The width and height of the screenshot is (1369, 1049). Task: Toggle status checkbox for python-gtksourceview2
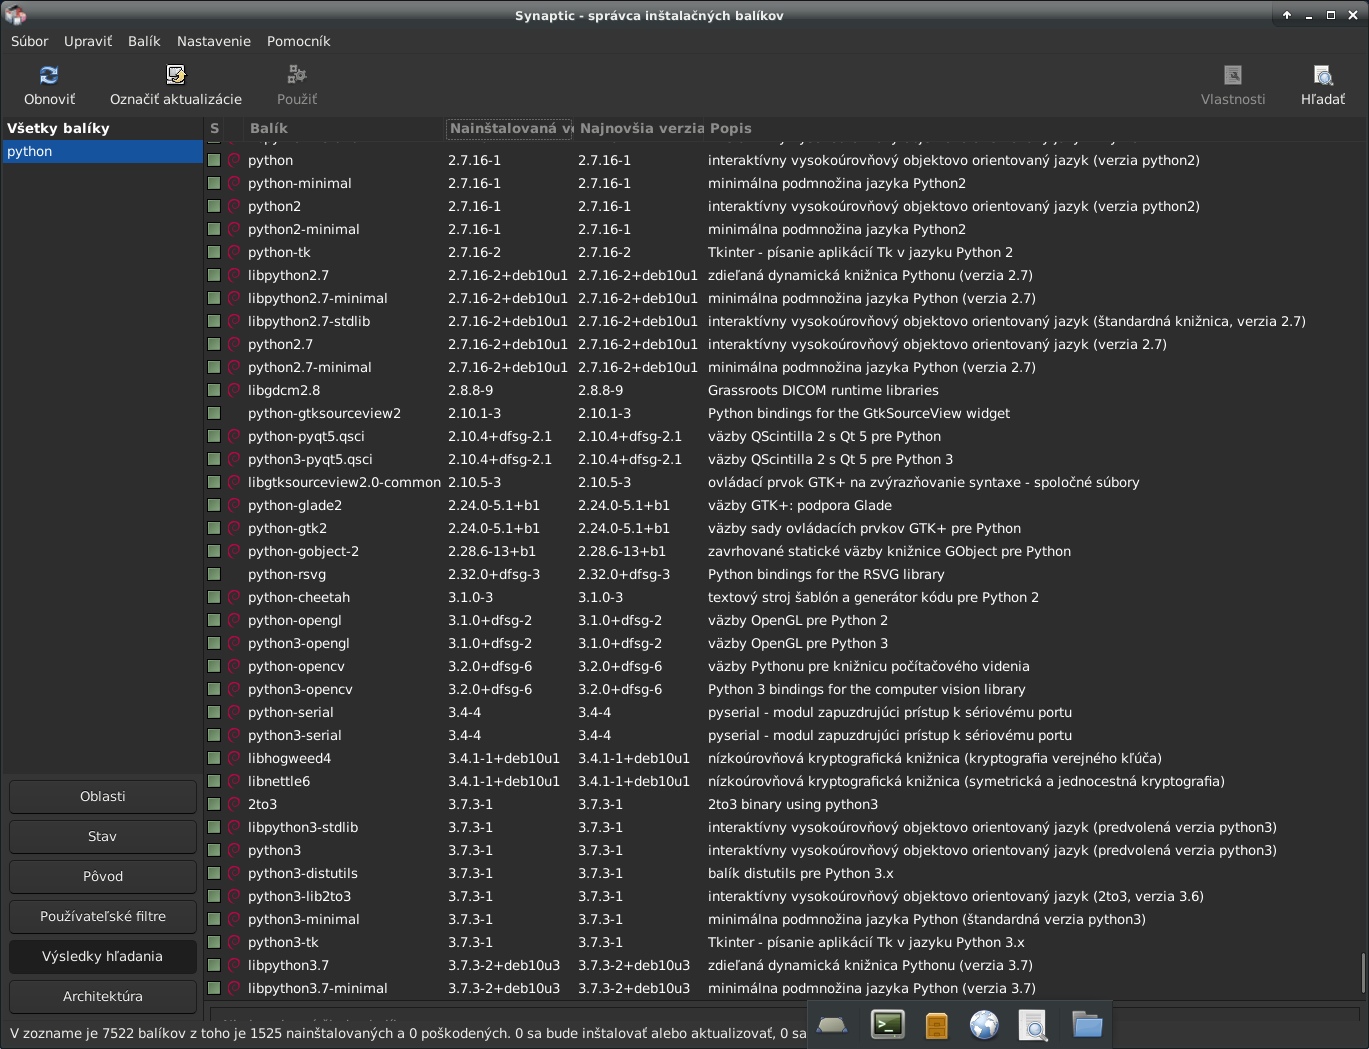pyautogui.click(x=214, y=413)
